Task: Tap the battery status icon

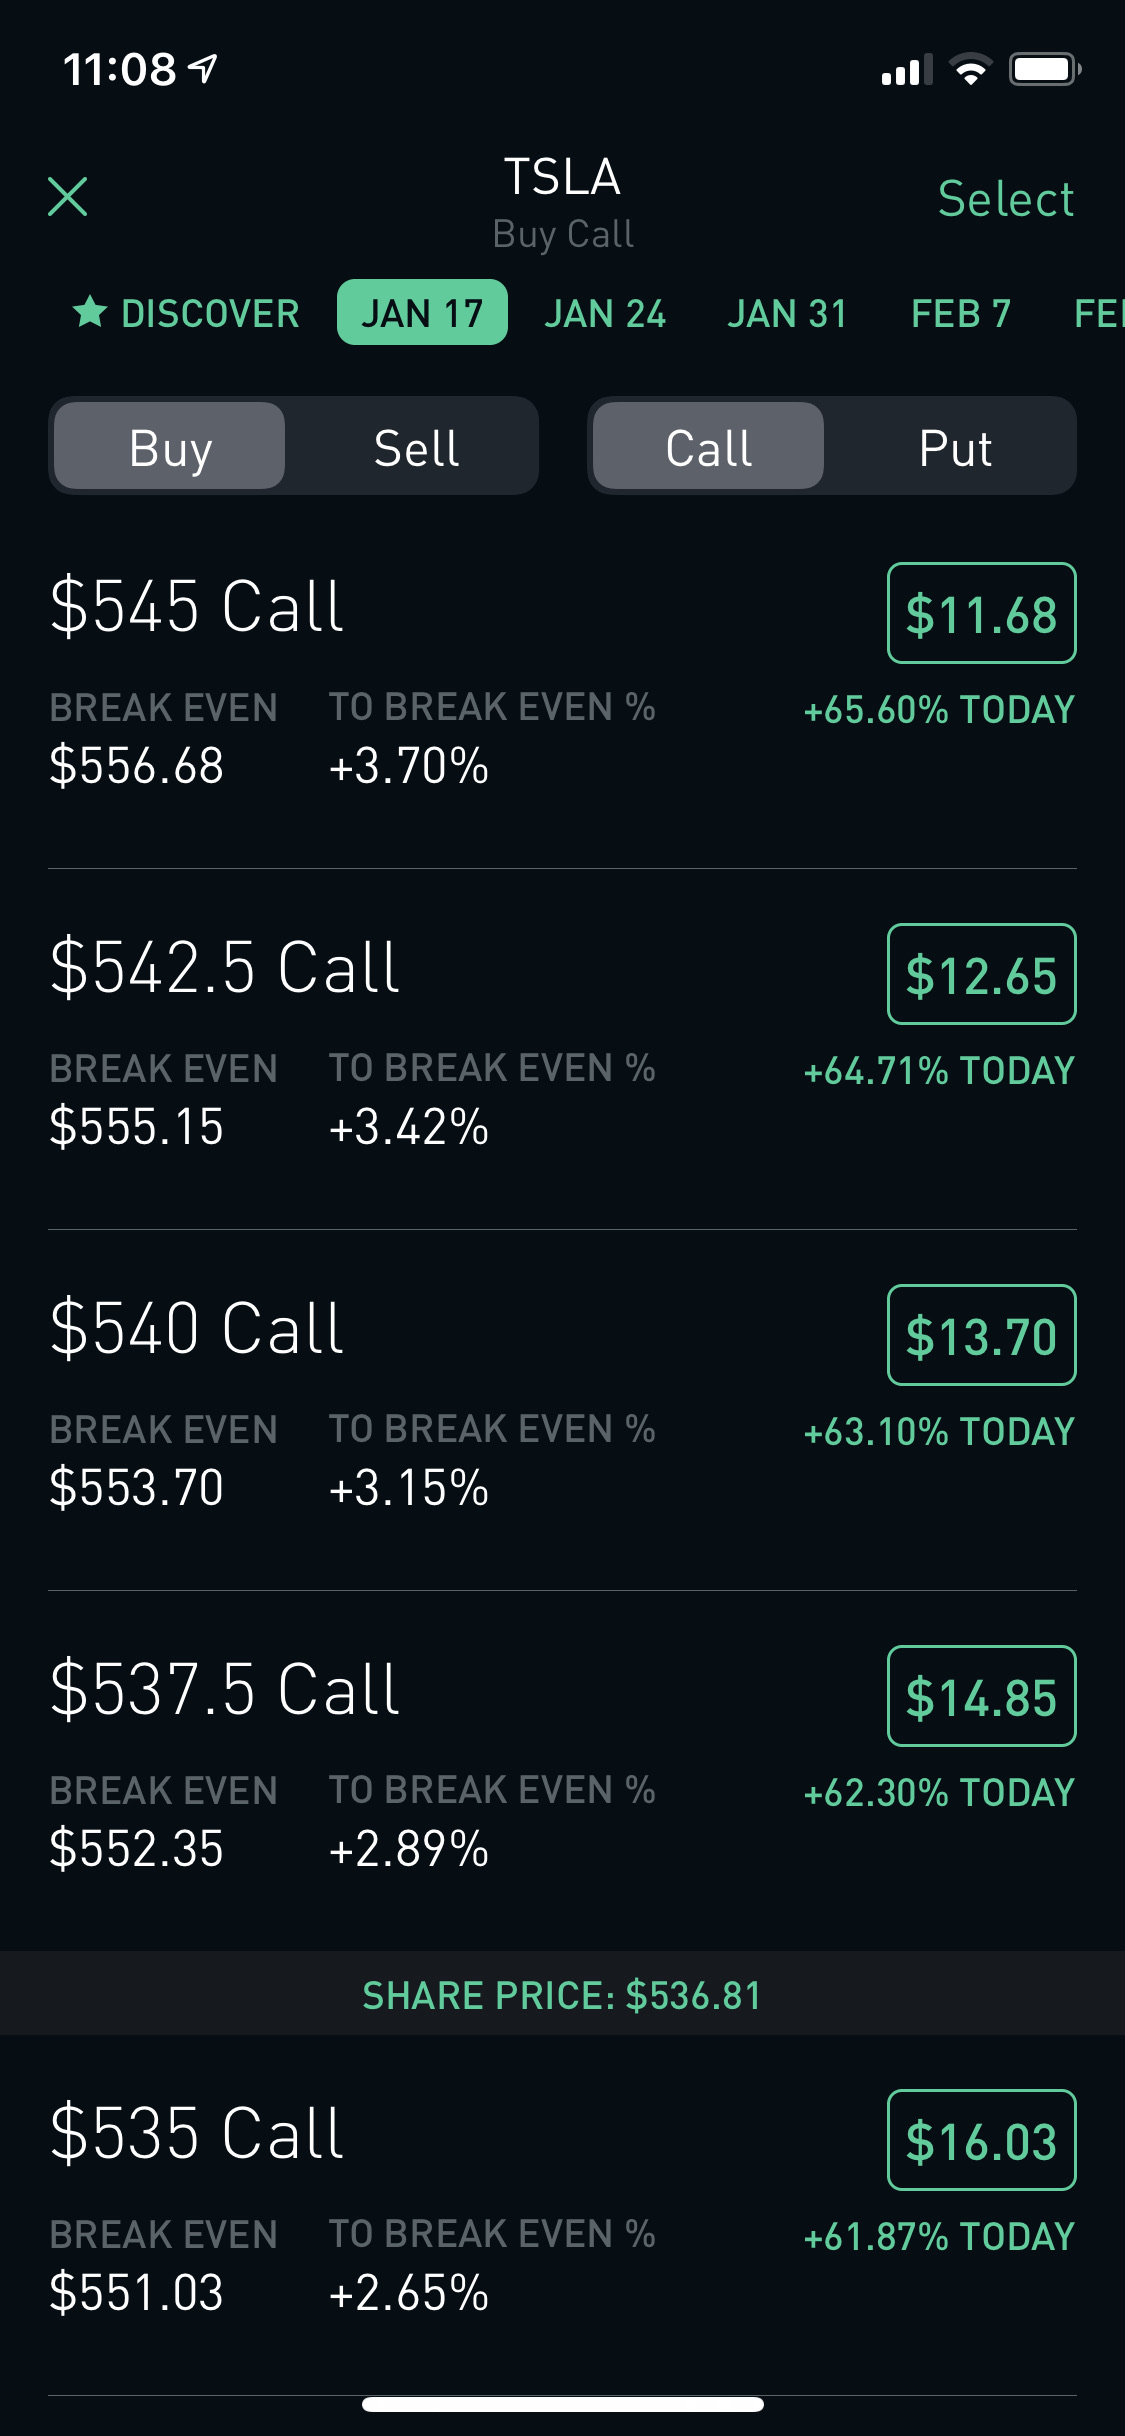Action: [x=1044, y=70]
